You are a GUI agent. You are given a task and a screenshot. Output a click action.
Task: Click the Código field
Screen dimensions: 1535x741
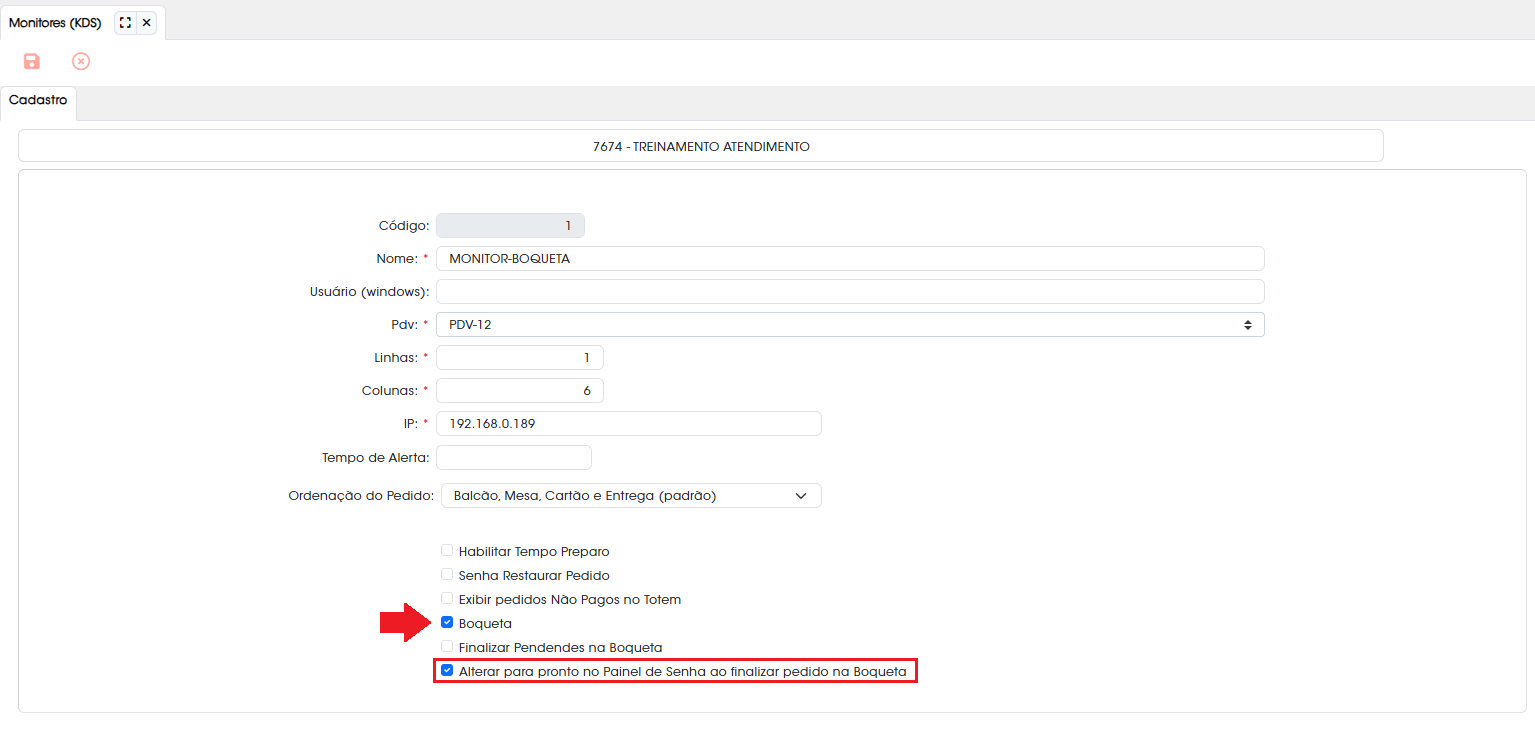tap(510, 225)
